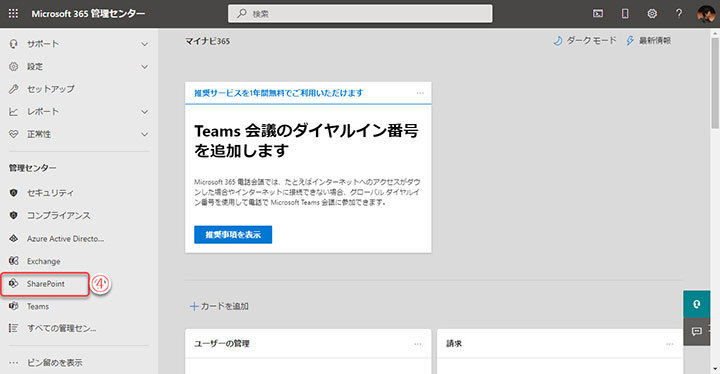Click the 請求 card title
The width and height of the screenshot is (720, 374).
coord(454,344)
